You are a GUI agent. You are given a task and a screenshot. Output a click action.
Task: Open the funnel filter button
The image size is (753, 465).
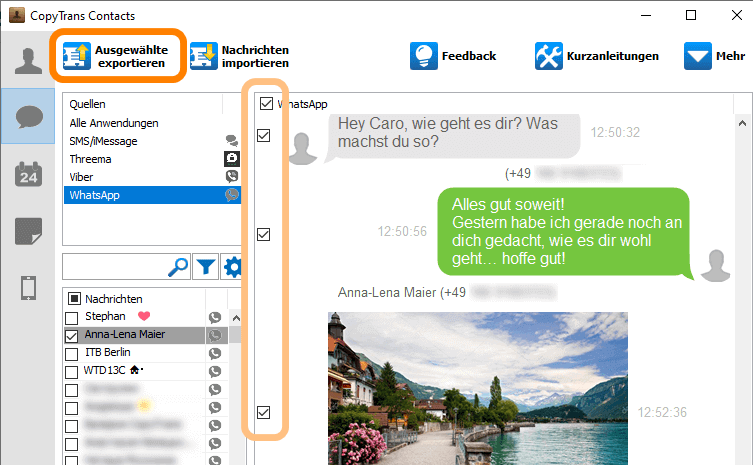click(206, 267)
